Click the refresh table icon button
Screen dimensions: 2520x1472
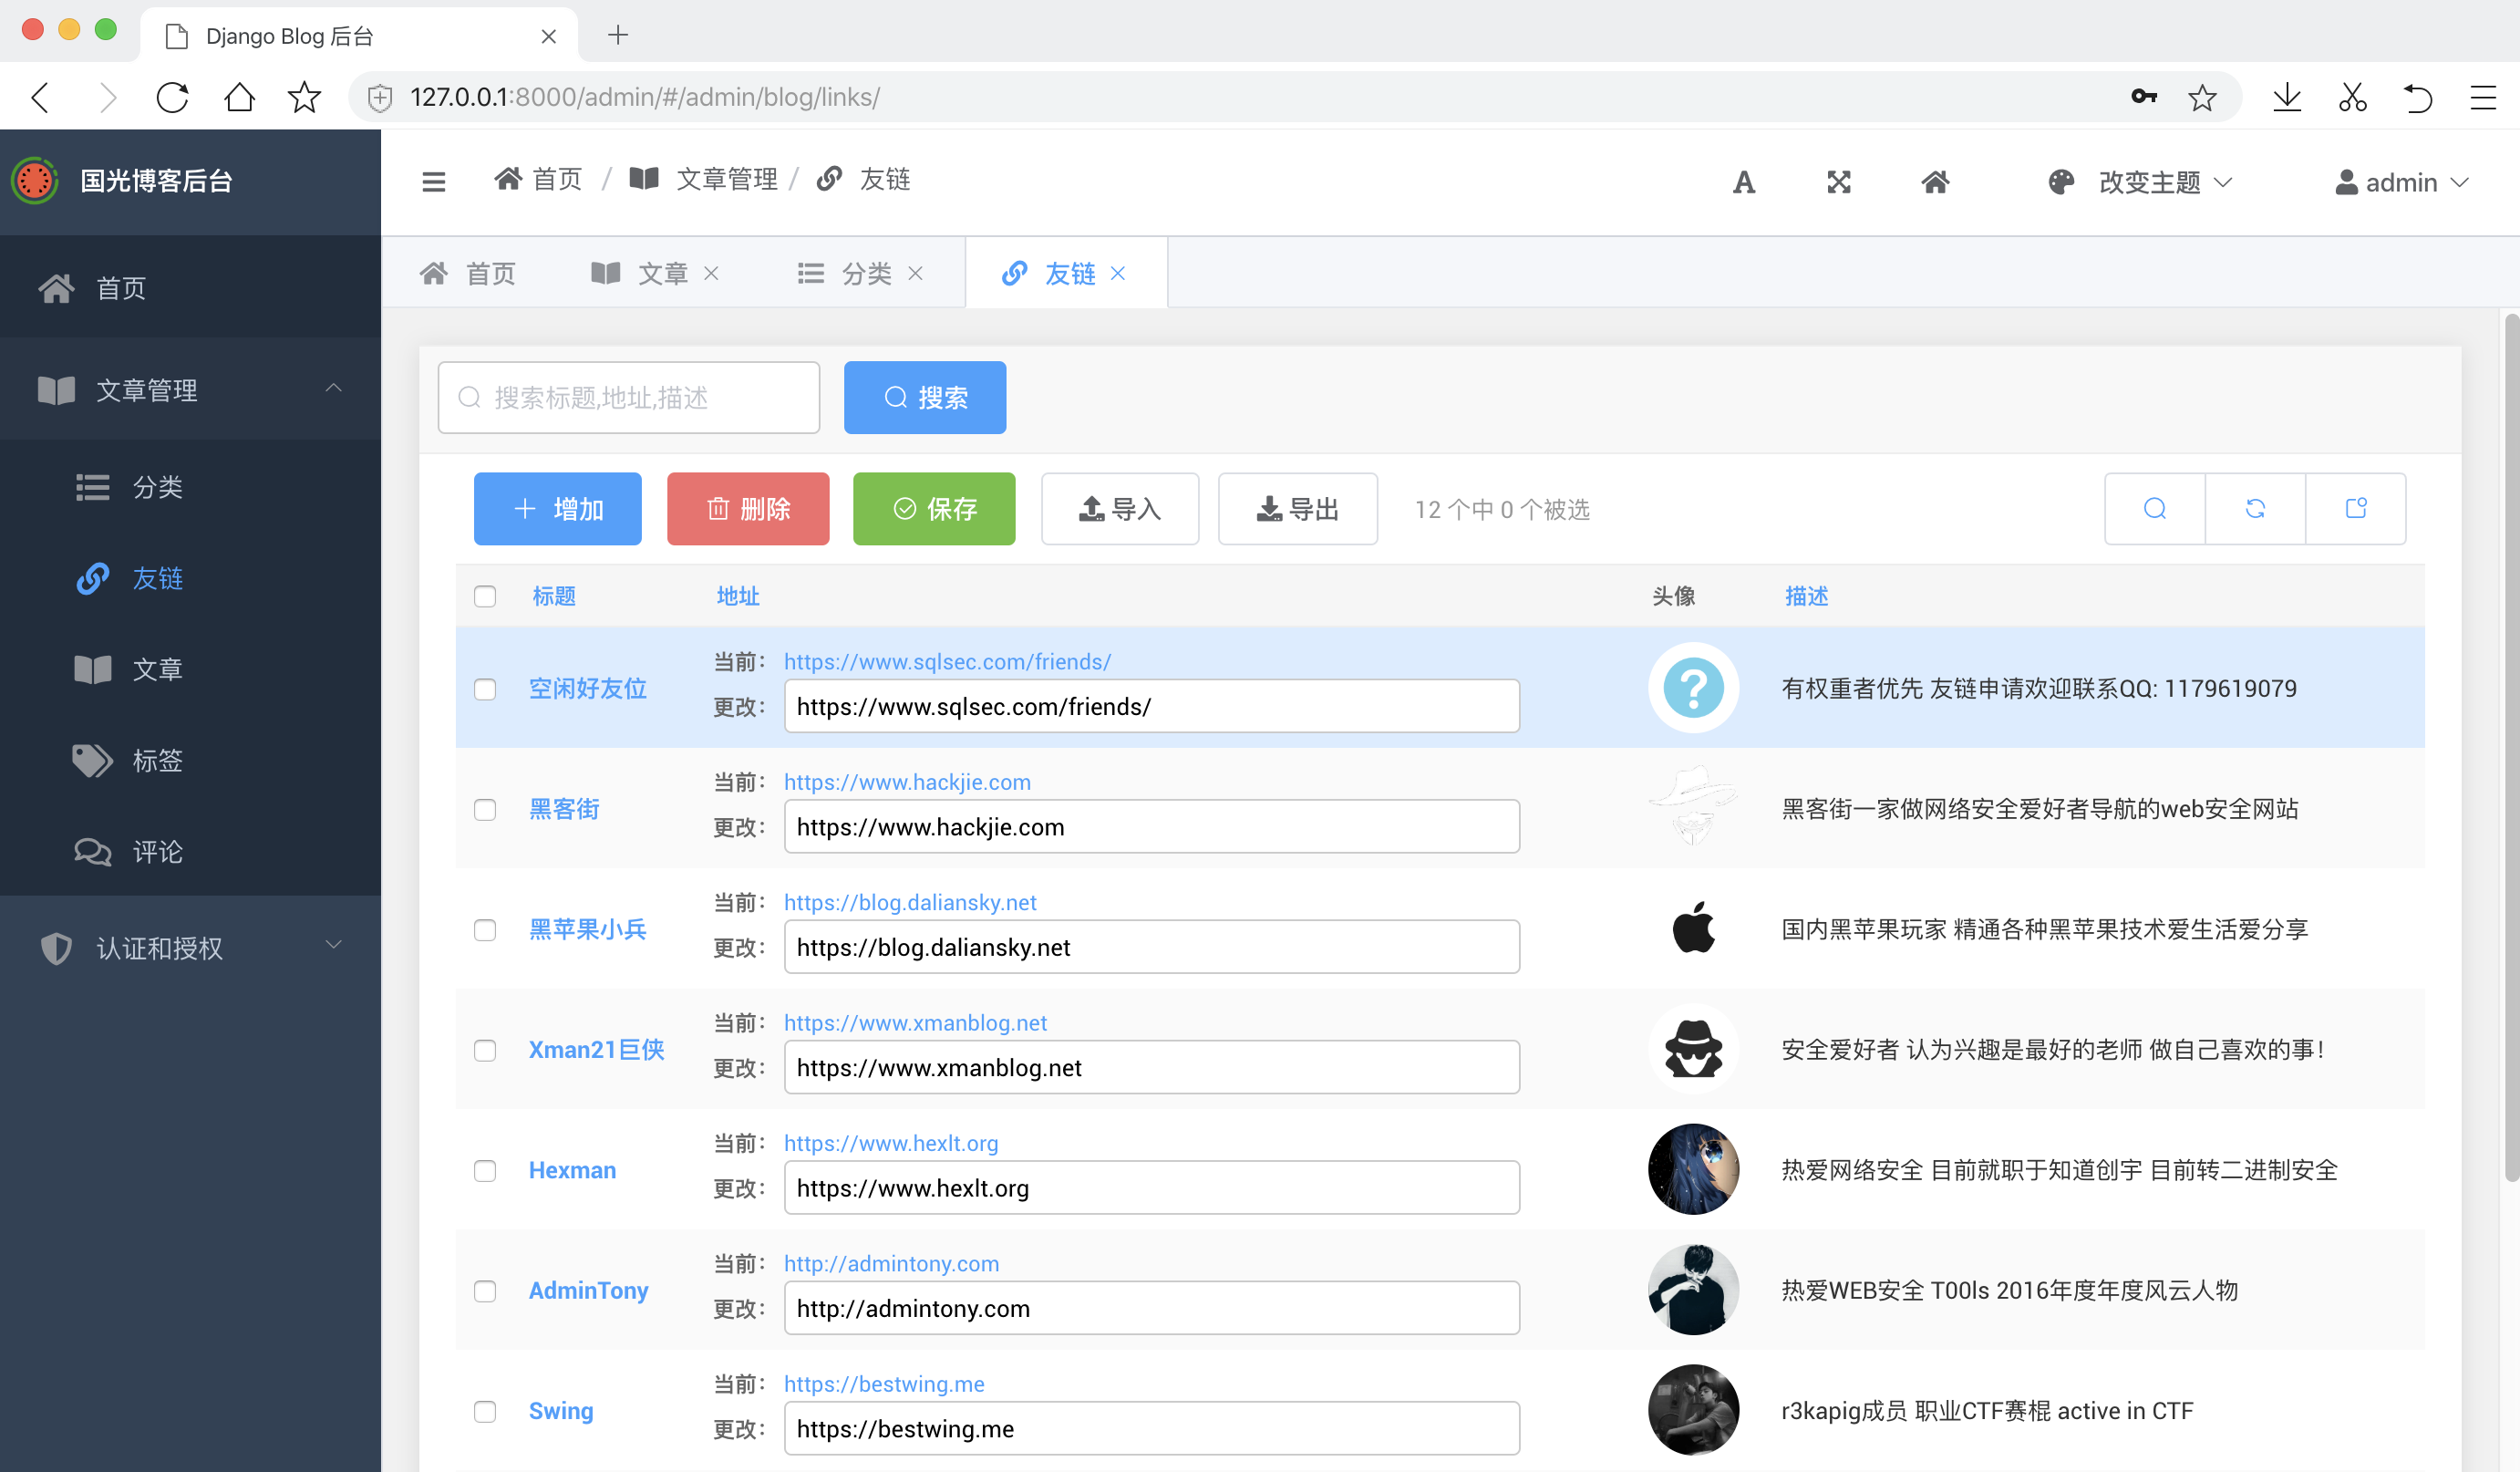(x=2254, y=509)
